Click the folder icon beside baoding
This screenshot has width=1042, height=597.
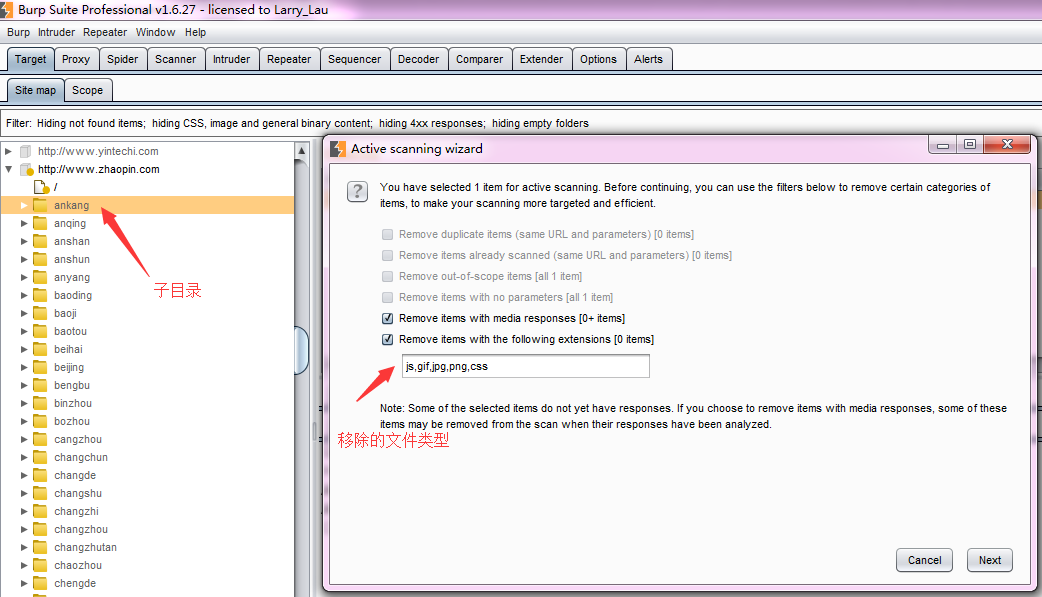40,296
